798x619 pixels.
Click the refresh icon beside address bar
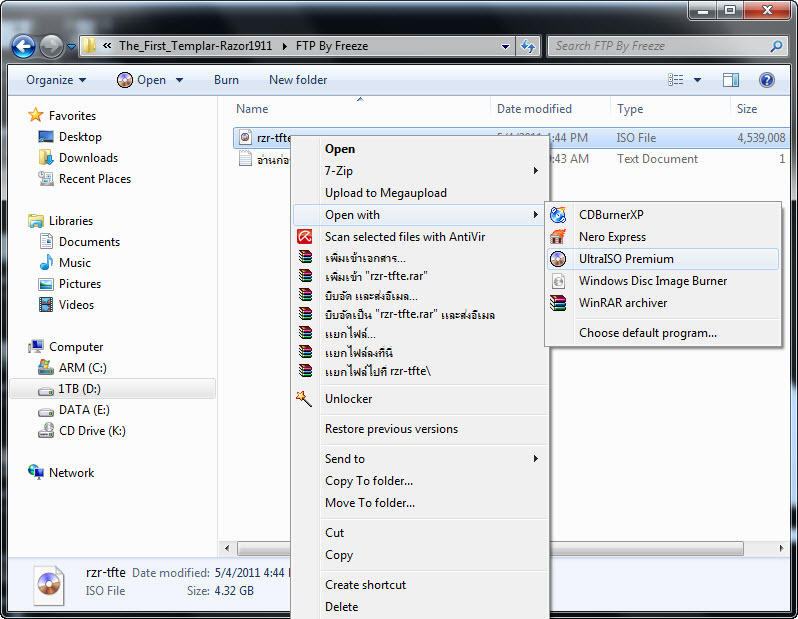(528, 46)
